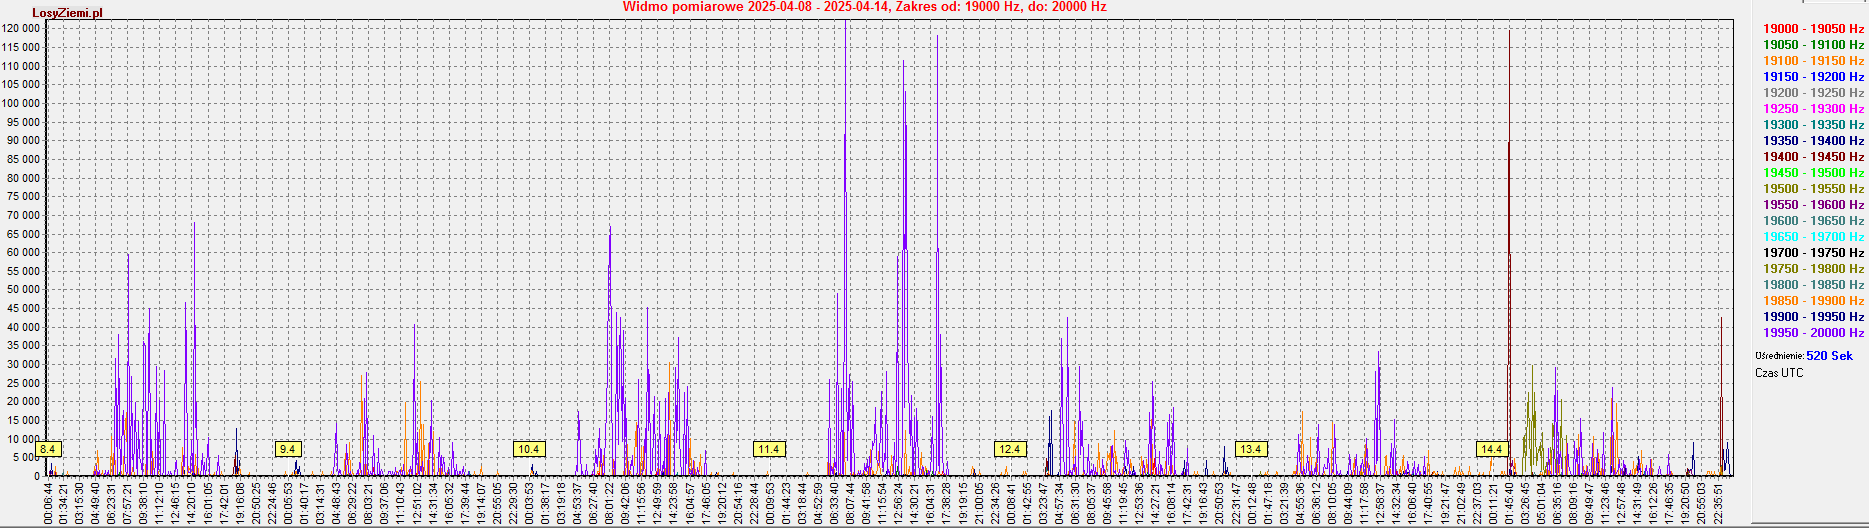Click the Czas UTC label
The width and height of the screenshot is (1869, 528).
pyautogui.click(x=1779, y=373)
